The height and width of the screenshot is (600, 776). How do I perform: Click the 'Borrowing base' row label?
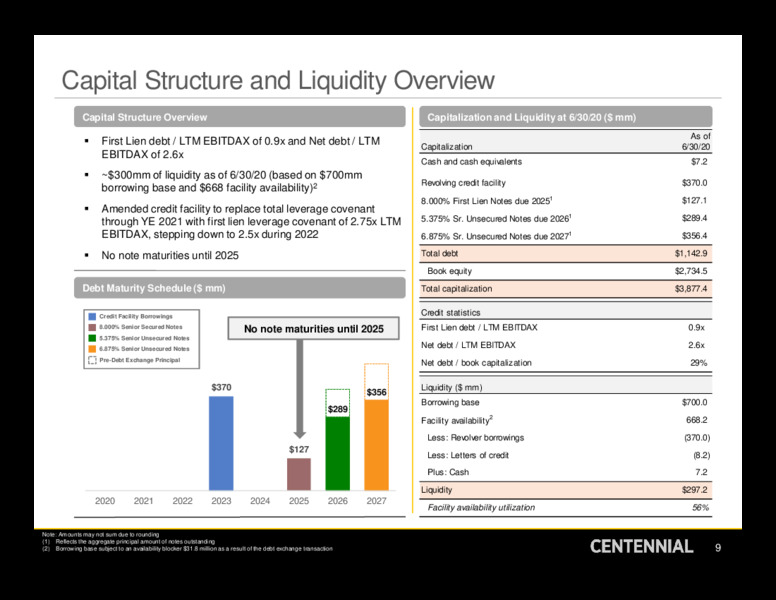coord(450,402)
